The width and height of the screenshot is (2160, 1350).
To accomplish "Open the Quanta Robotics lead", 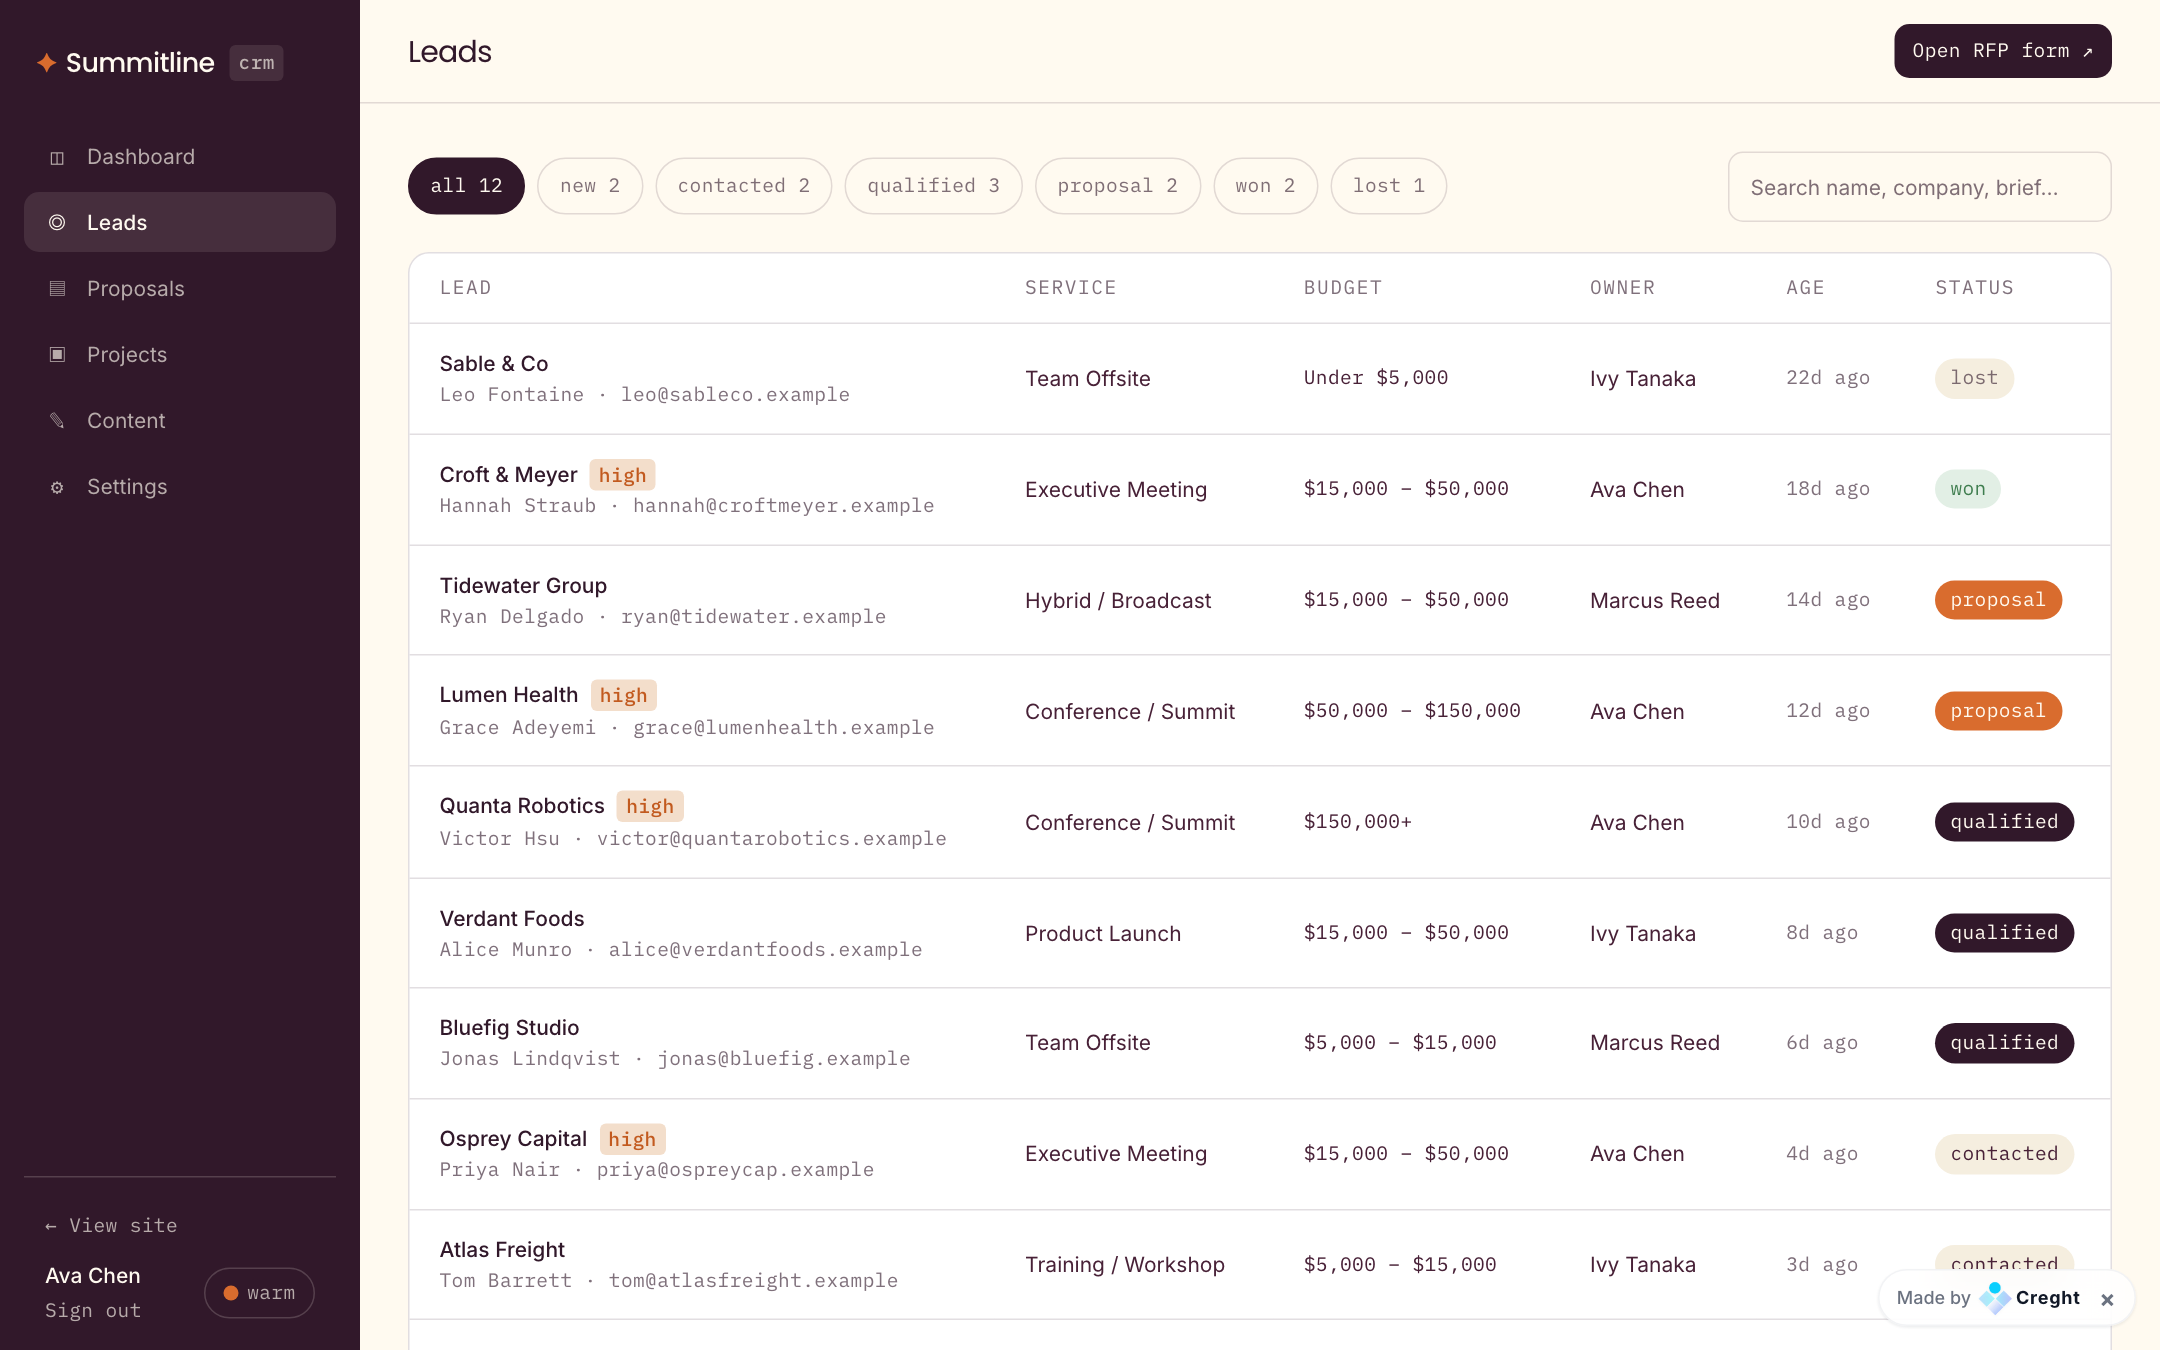I will click(x=1260, y=822).
